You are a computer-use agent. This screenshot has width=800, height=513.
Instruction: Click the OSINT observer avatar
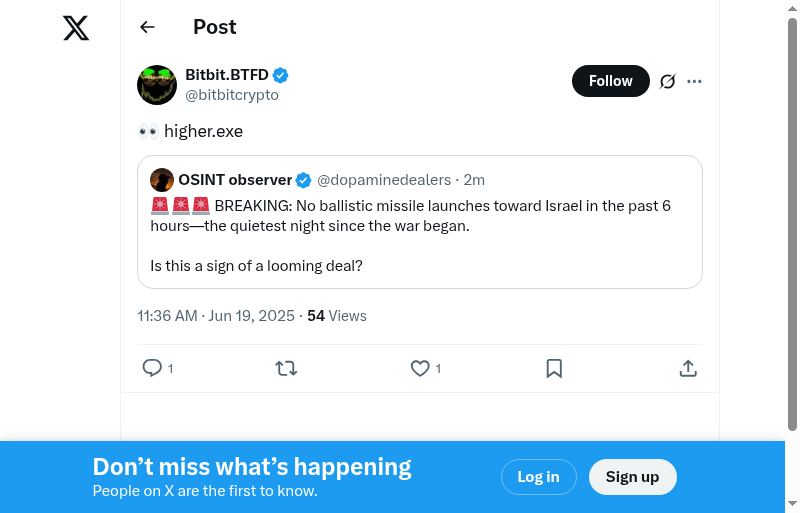click(x=162, y=180)
